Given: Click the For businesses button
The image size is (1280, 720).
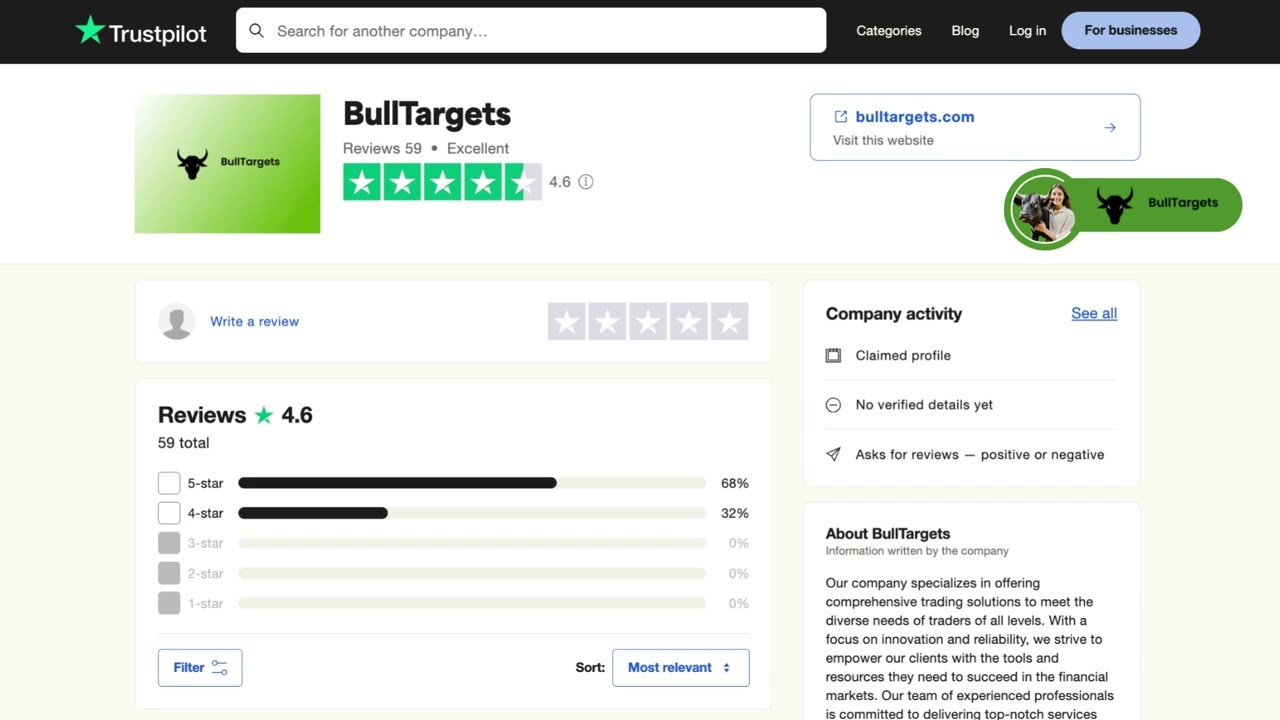Looking at the screenshot, I should (1131, 31).
